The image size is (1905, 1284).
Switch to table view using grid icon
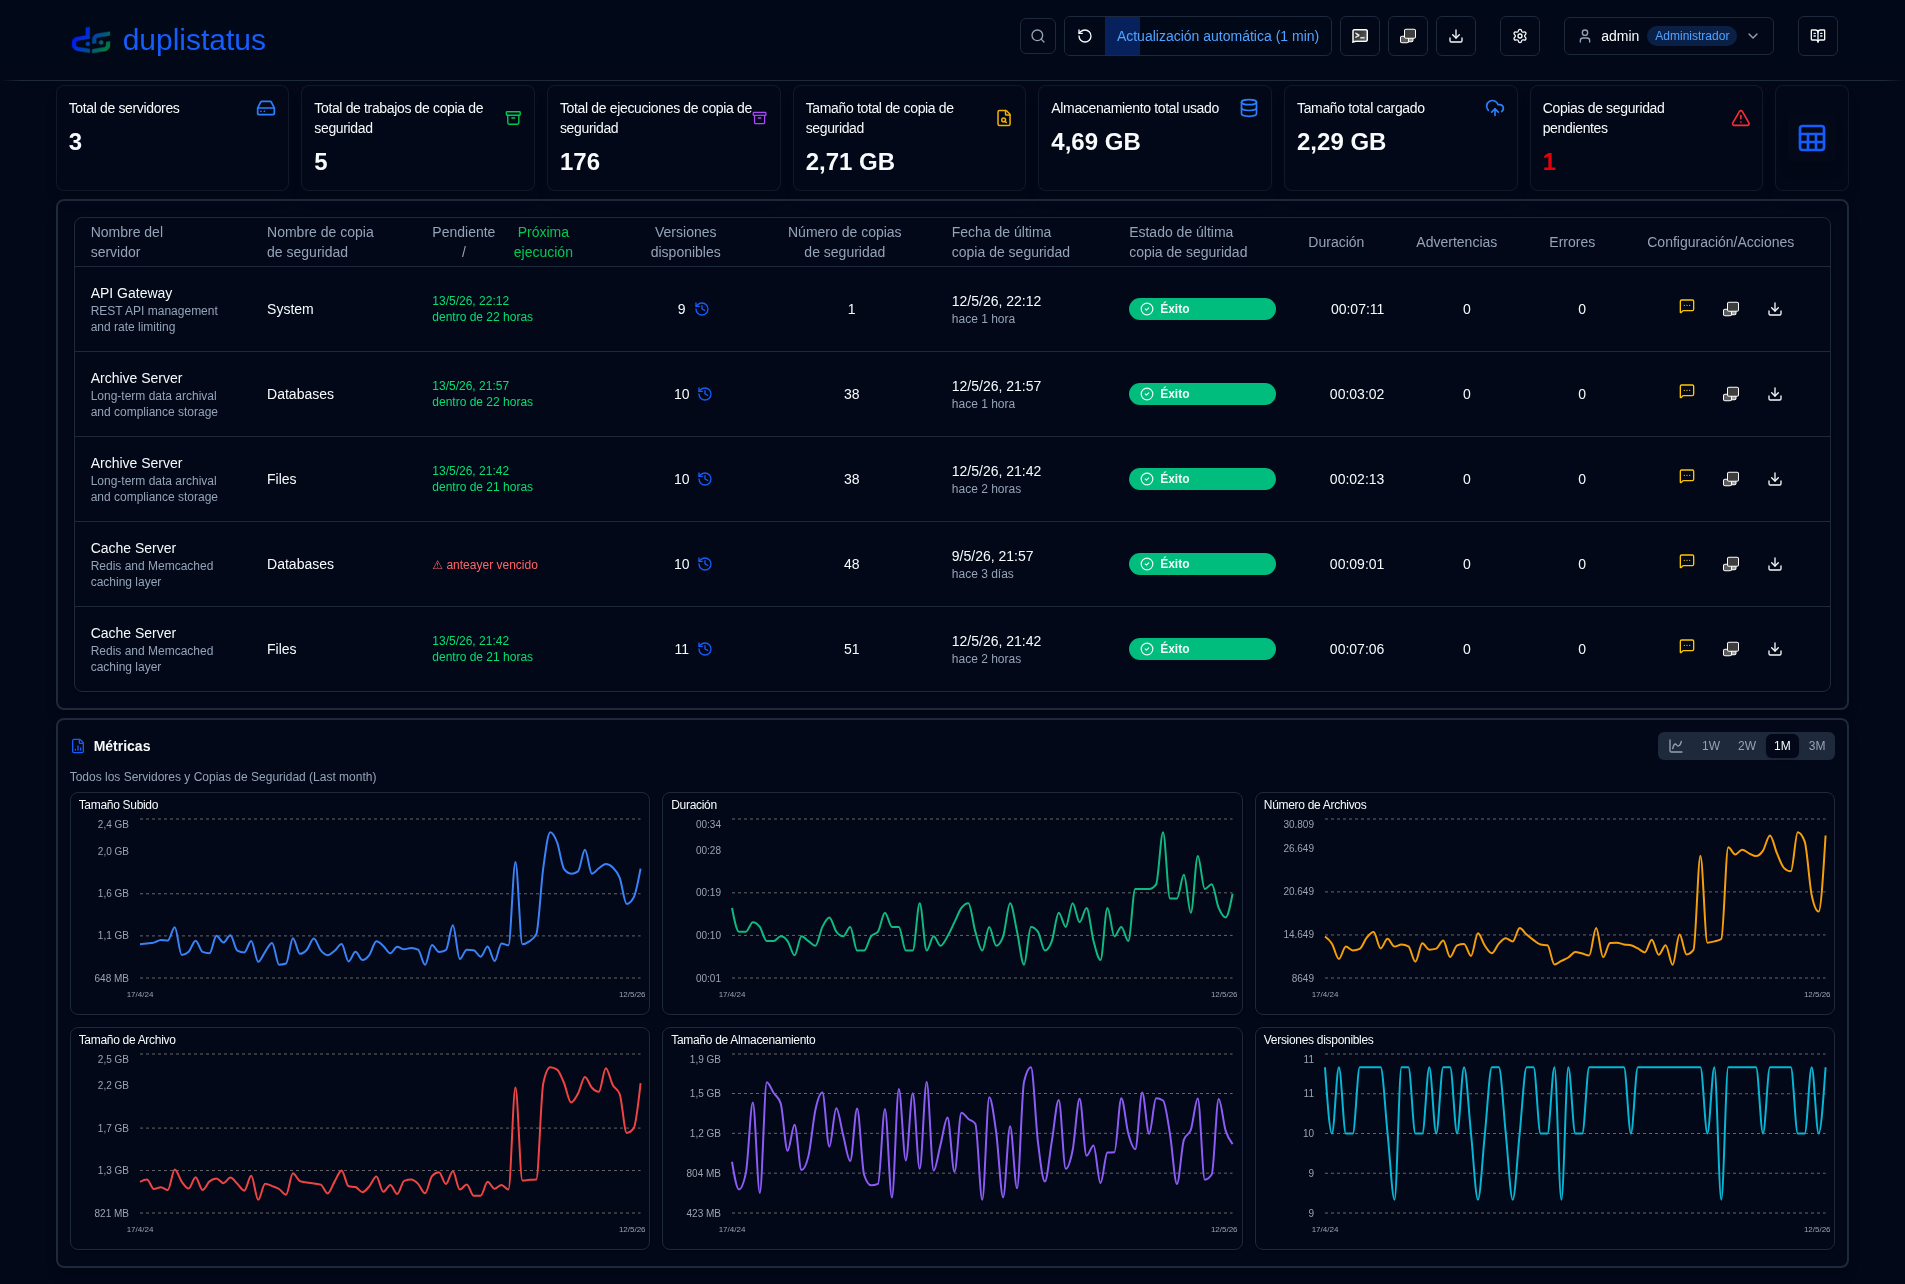coord(1812,138)
